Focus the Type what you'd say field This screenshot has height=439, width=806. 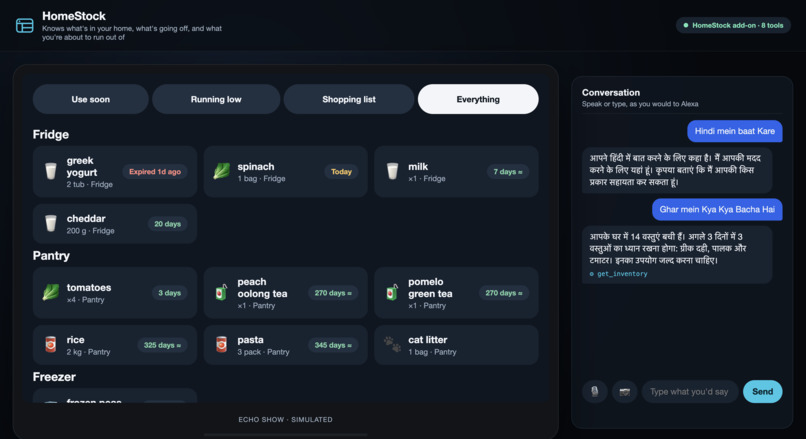[x=689, y=392]
